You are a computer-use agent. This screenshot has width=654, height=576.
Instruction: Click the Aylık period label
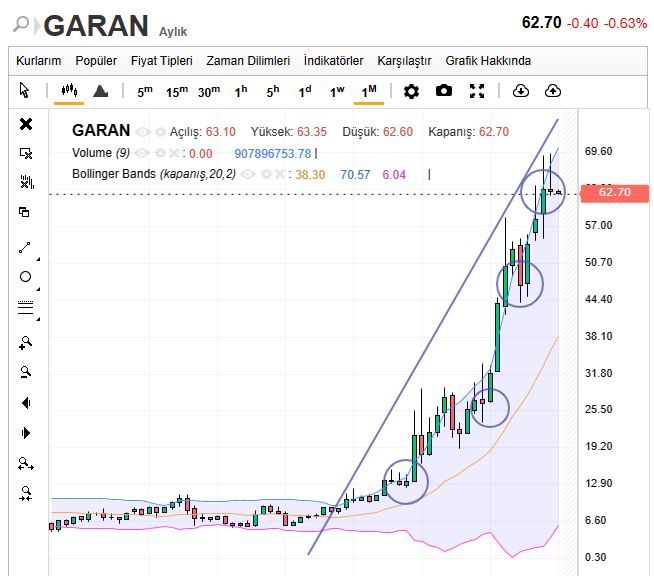173,32
